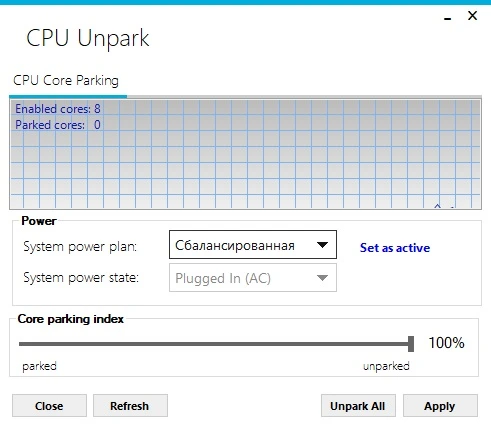Image resolution: width=491 pixels, height=438 pixels.
Task: Minimize the CPU Unpark window
Action: [x=447, y=18]
